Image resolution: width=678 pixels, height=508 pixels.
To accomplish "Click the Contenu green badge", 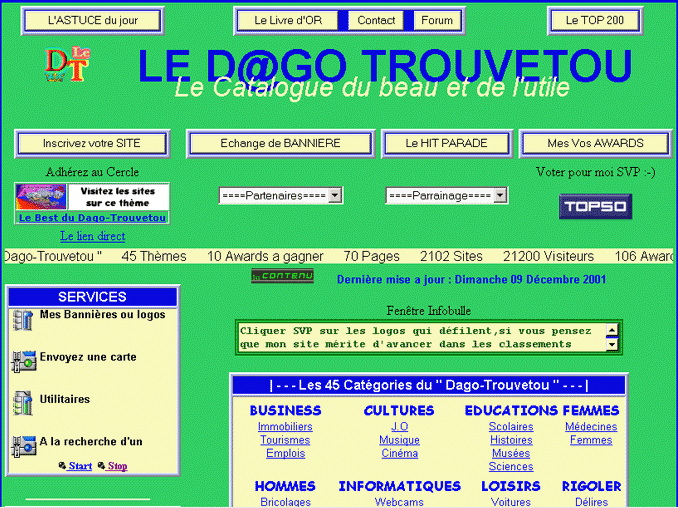I will (x=282, y=276).
